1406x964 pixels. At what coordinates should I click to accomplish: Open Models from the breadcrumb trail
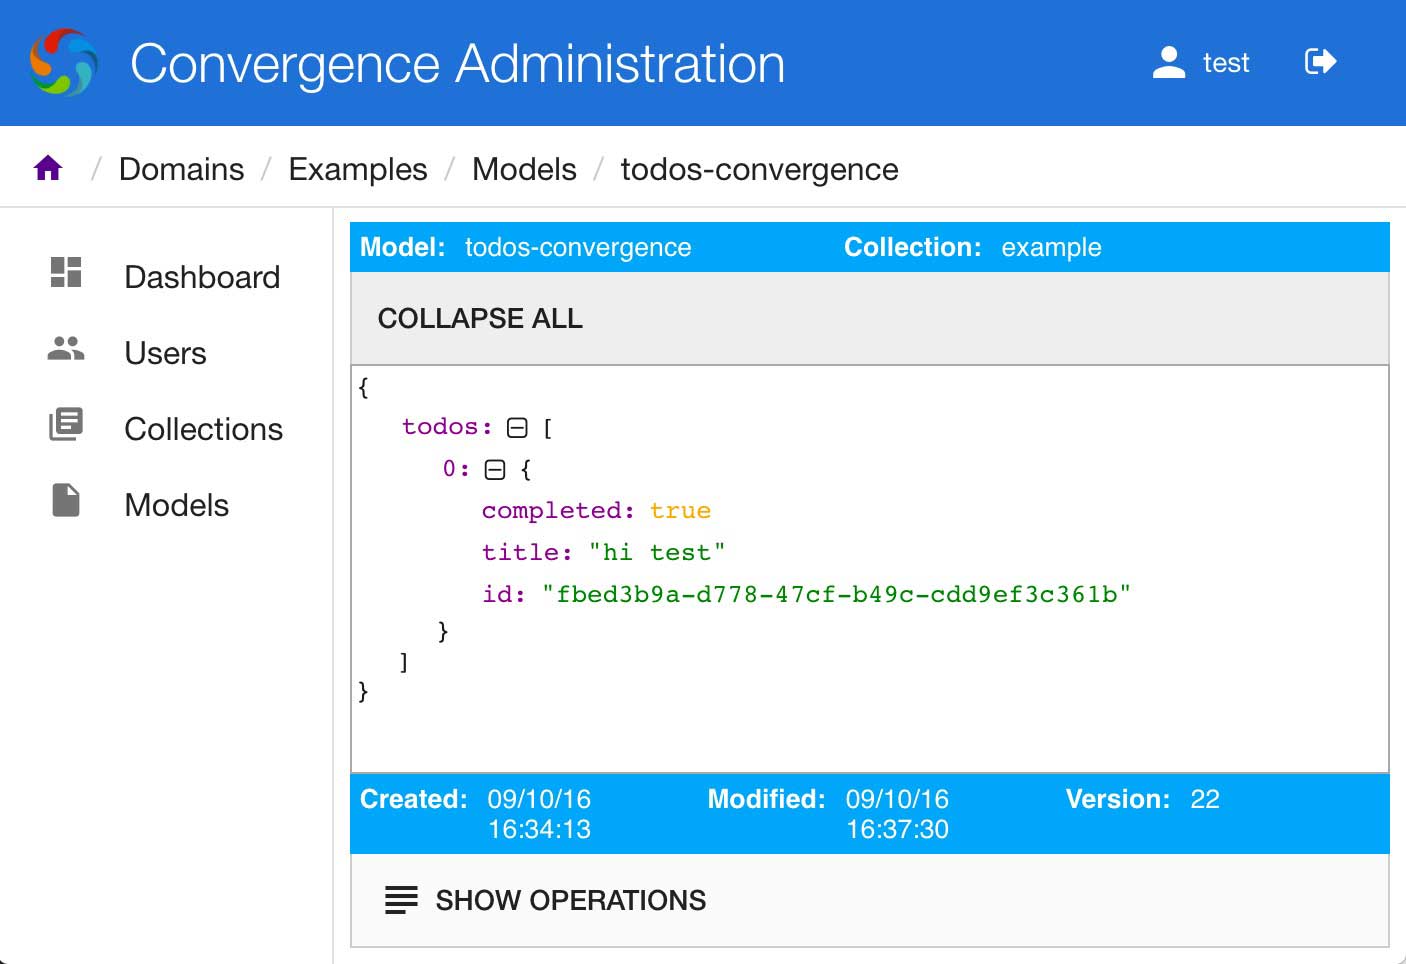(524, 168)
